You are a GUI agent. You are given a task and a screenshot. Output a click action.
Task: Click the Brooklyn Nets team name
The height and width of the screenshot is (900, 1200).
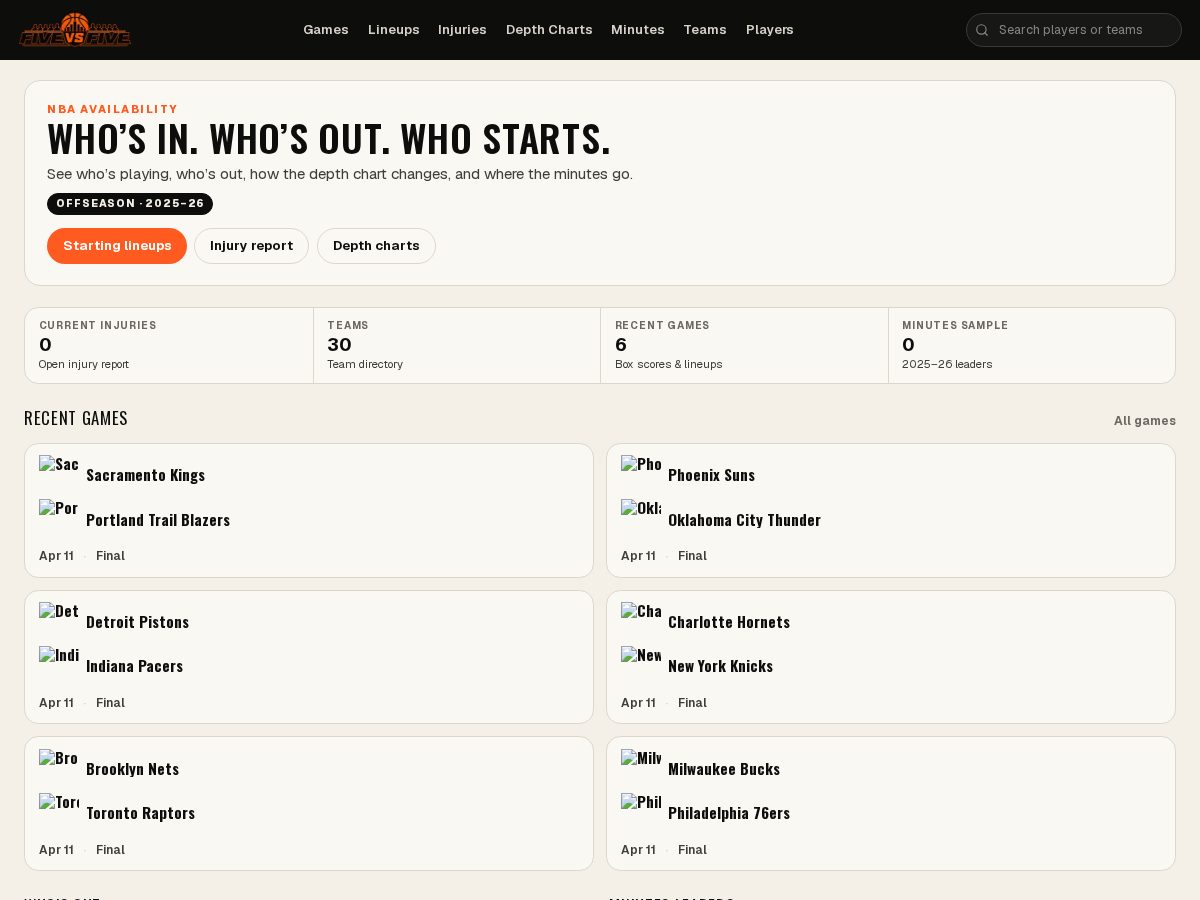132,769
